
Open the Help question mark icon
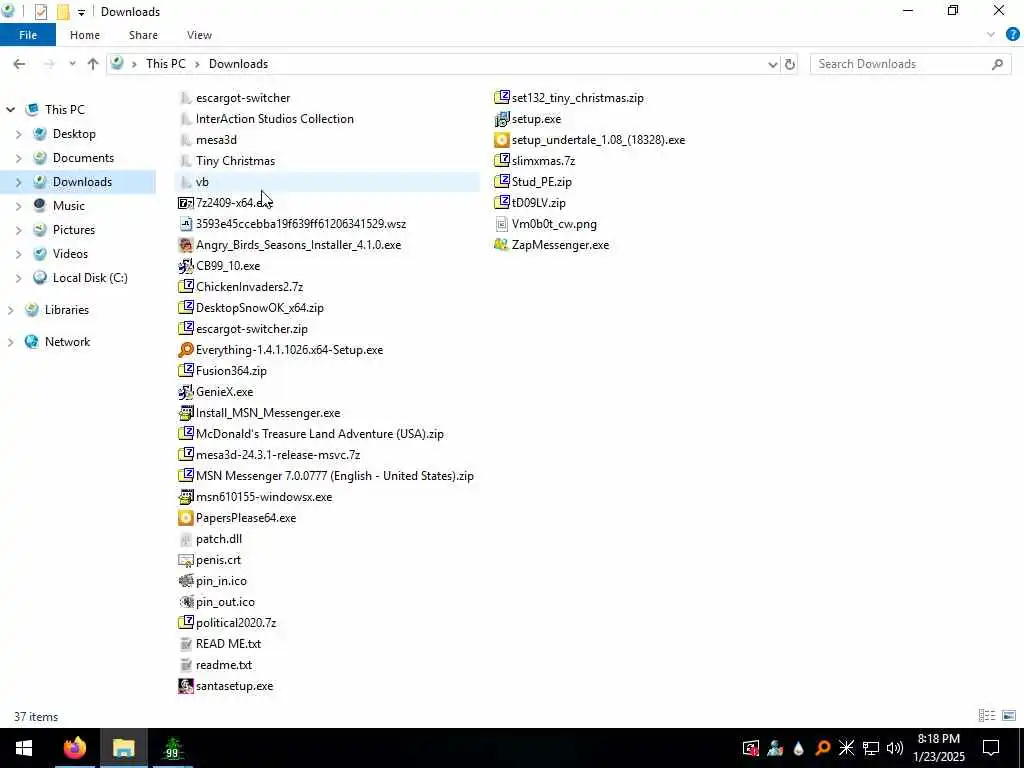pyautogui.click(x=1012, y=35)
